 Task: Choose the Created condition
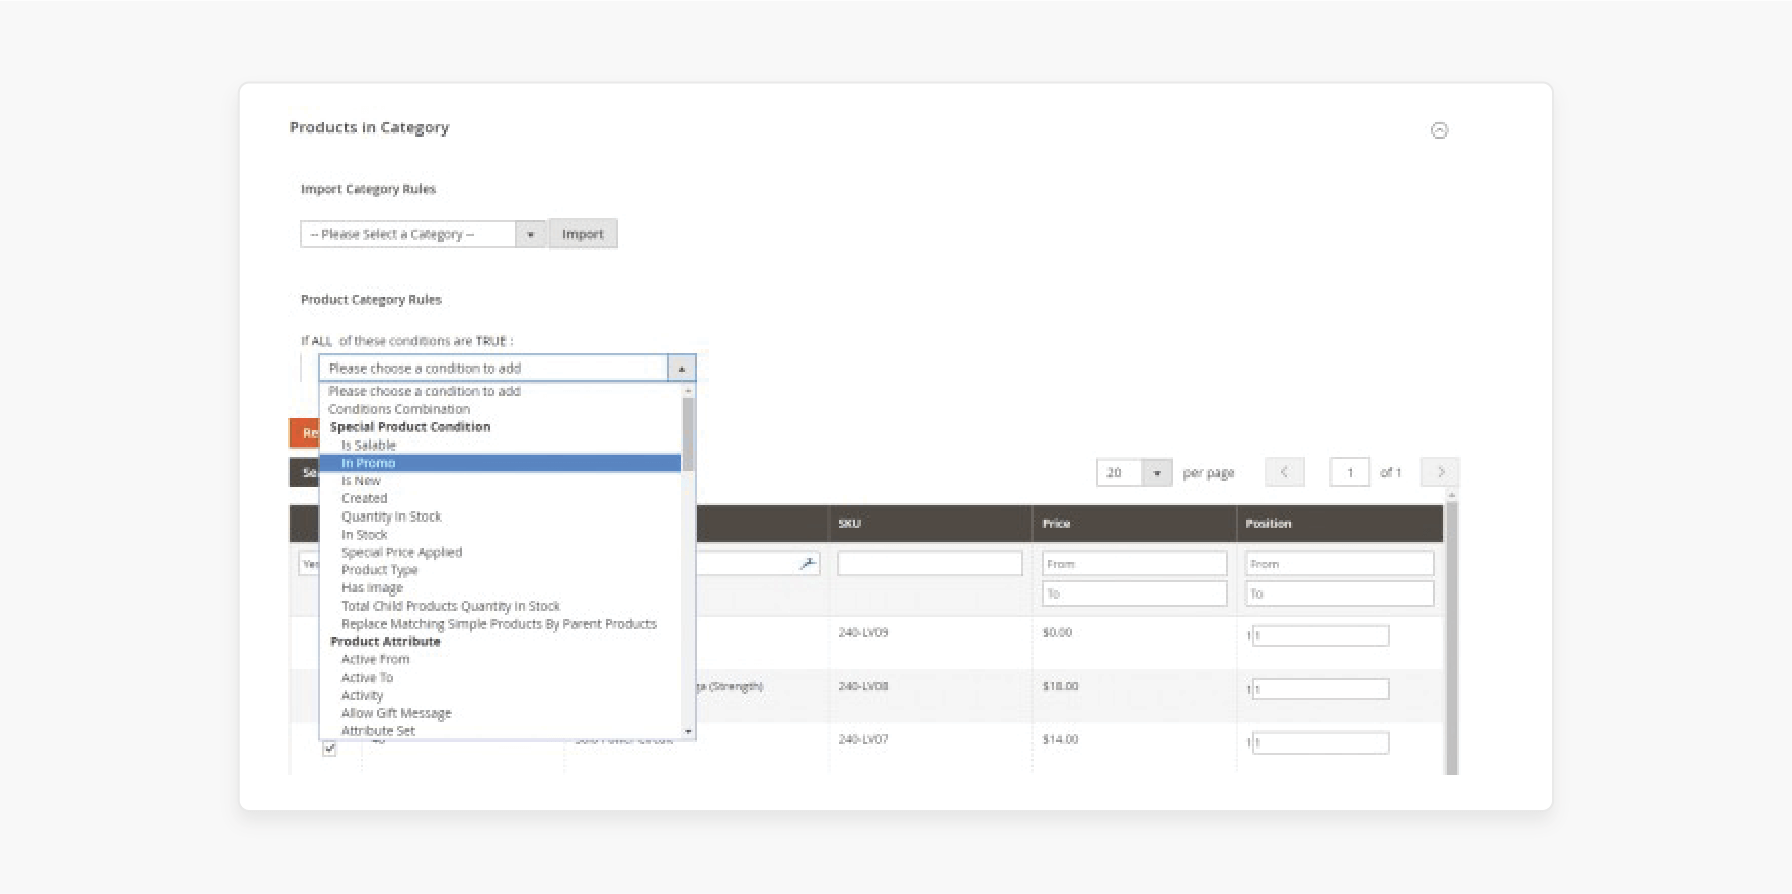point(364,498)
